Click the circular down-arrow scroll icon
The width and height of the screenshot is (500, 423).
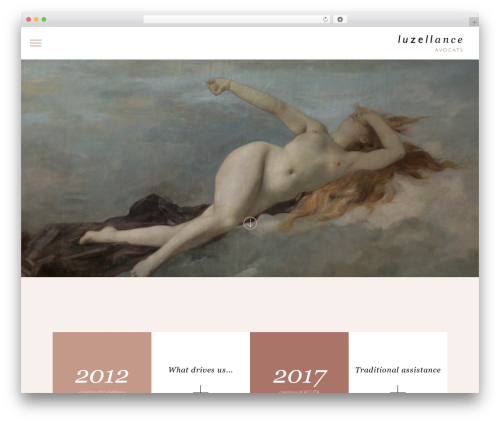[x=250, y=223]
